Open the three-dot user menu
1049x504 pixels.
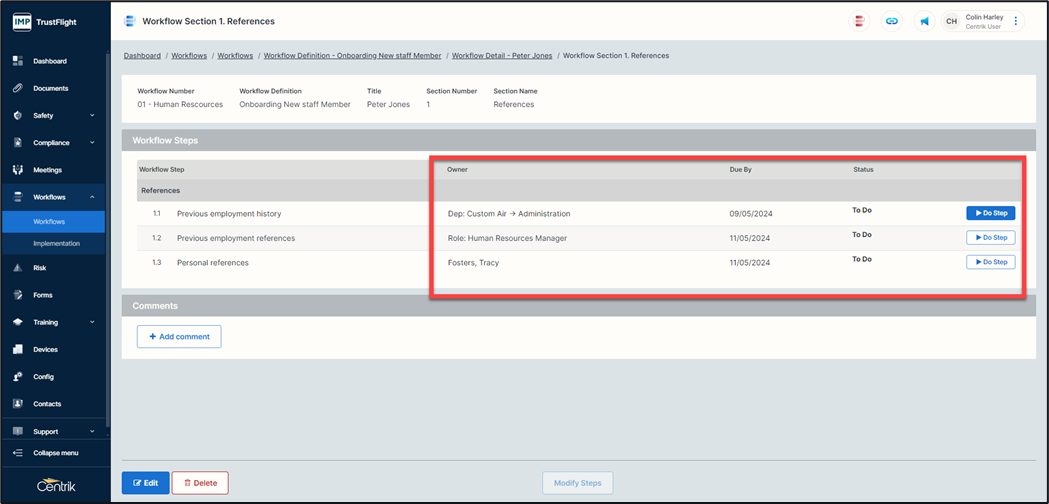(x=1016, y=21)
